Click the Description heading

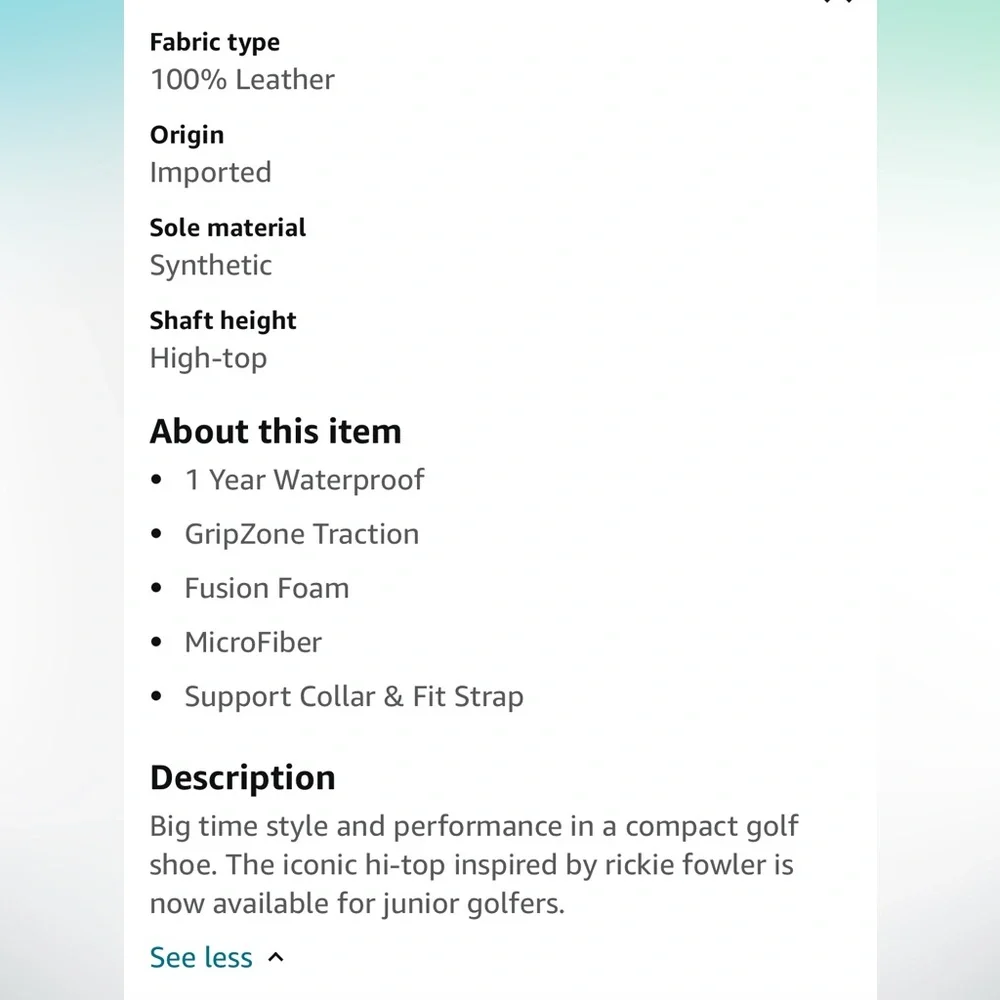click(x=242, y=777)
